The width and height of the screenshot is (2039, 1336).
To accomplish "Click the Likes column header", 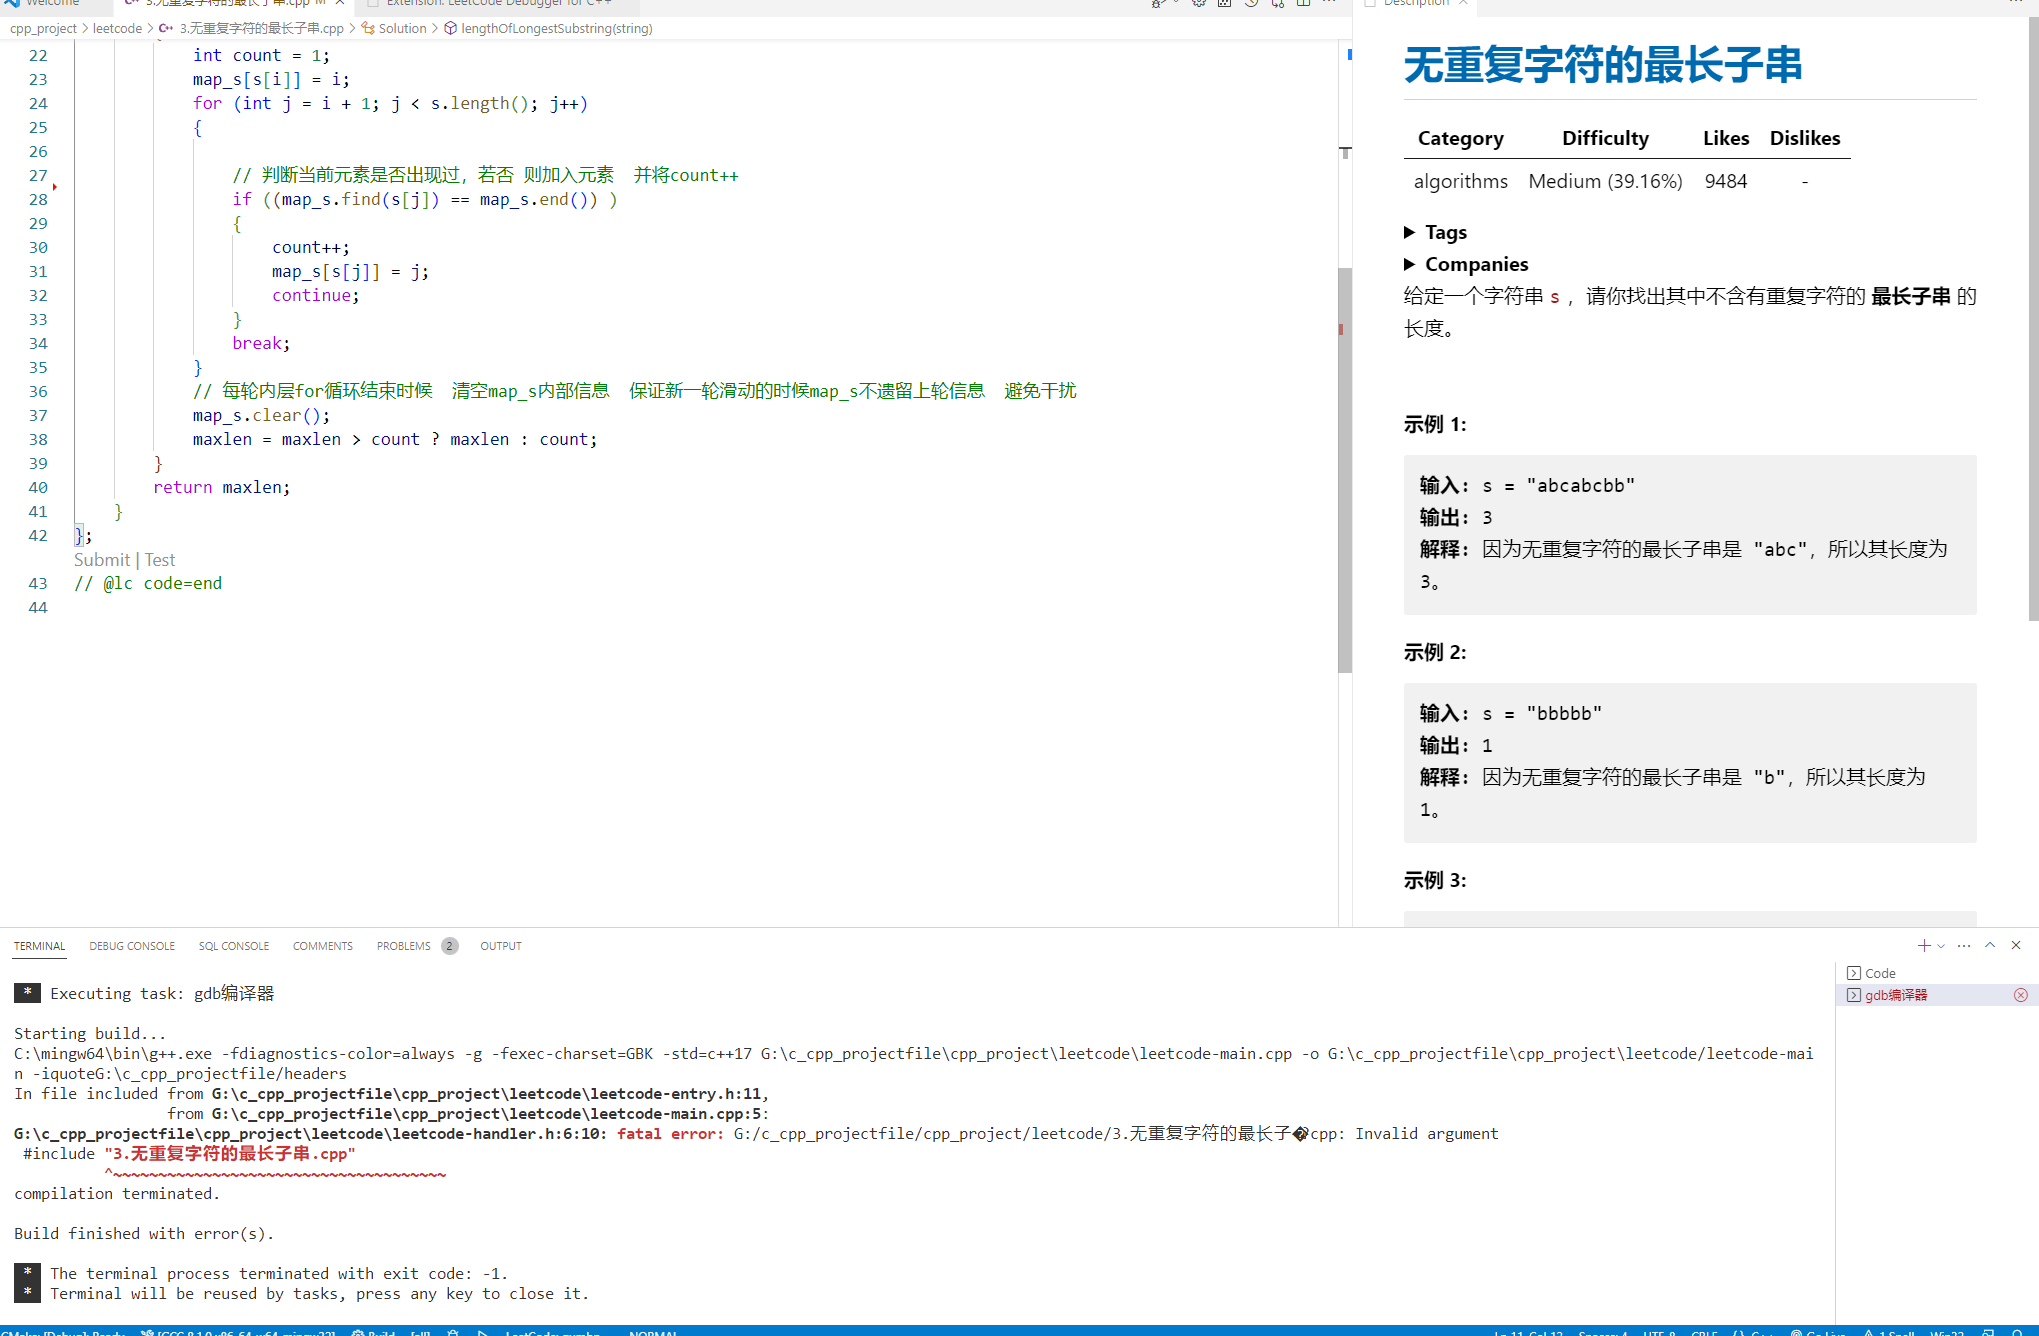I will coord(1726,138).
